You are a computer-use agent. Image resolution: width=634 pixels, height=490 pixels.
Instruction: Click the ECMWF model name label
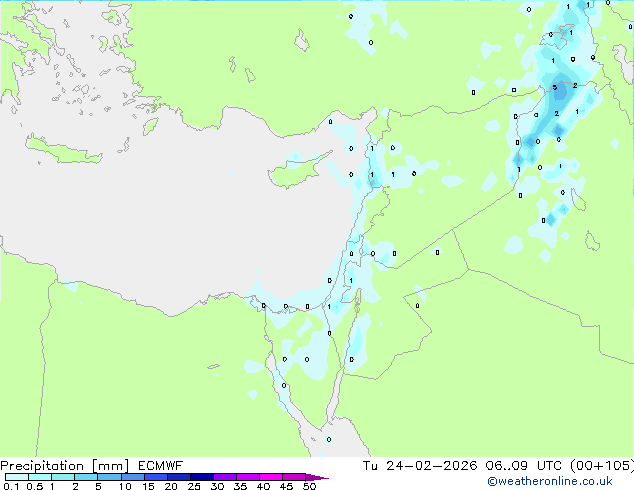tap(161, 466)
